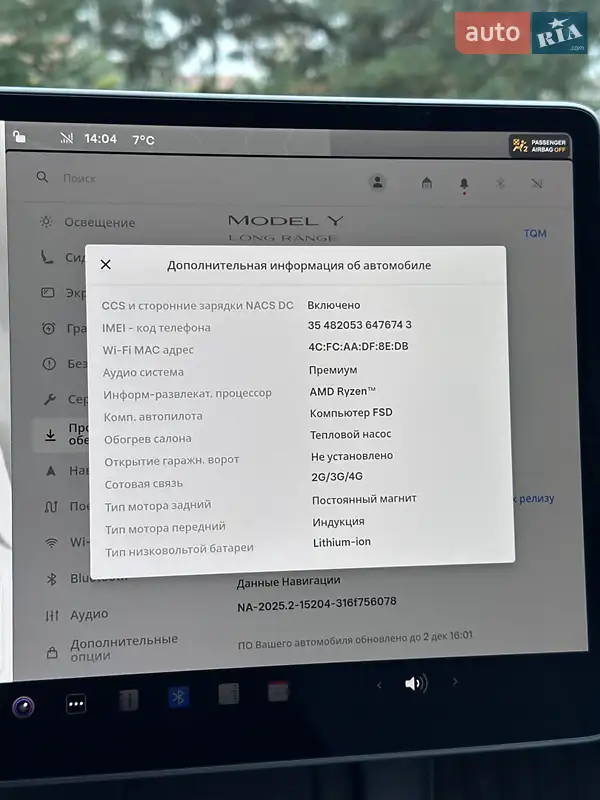Increase volume with the right arrow
This screenshot has width=600, height=800.
pos(455,682)
